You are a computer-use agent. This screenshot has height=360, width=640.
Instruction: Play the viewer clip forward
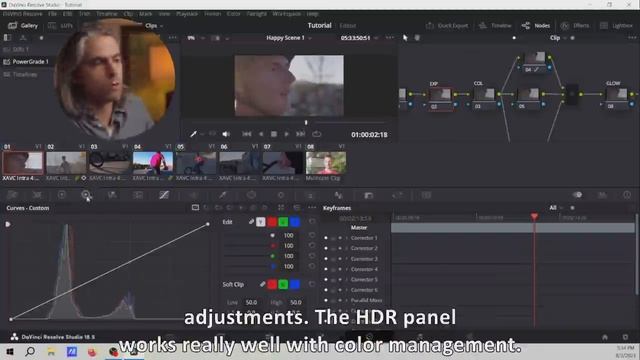(287, 134)
